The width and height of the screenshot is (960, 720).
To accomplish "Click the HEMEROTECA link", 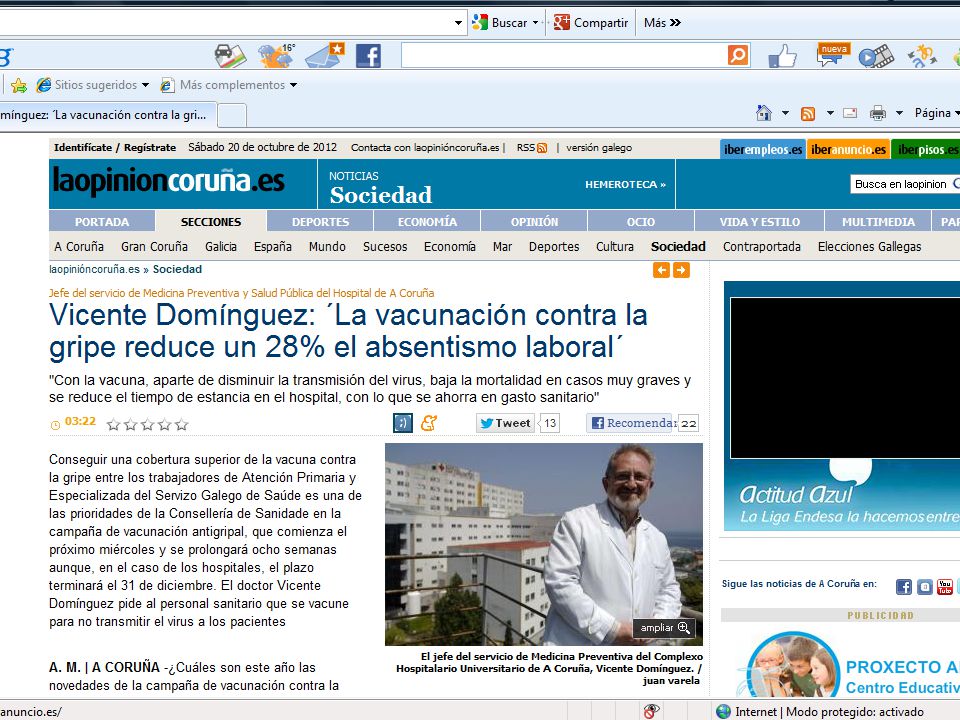I will [625, 184].
